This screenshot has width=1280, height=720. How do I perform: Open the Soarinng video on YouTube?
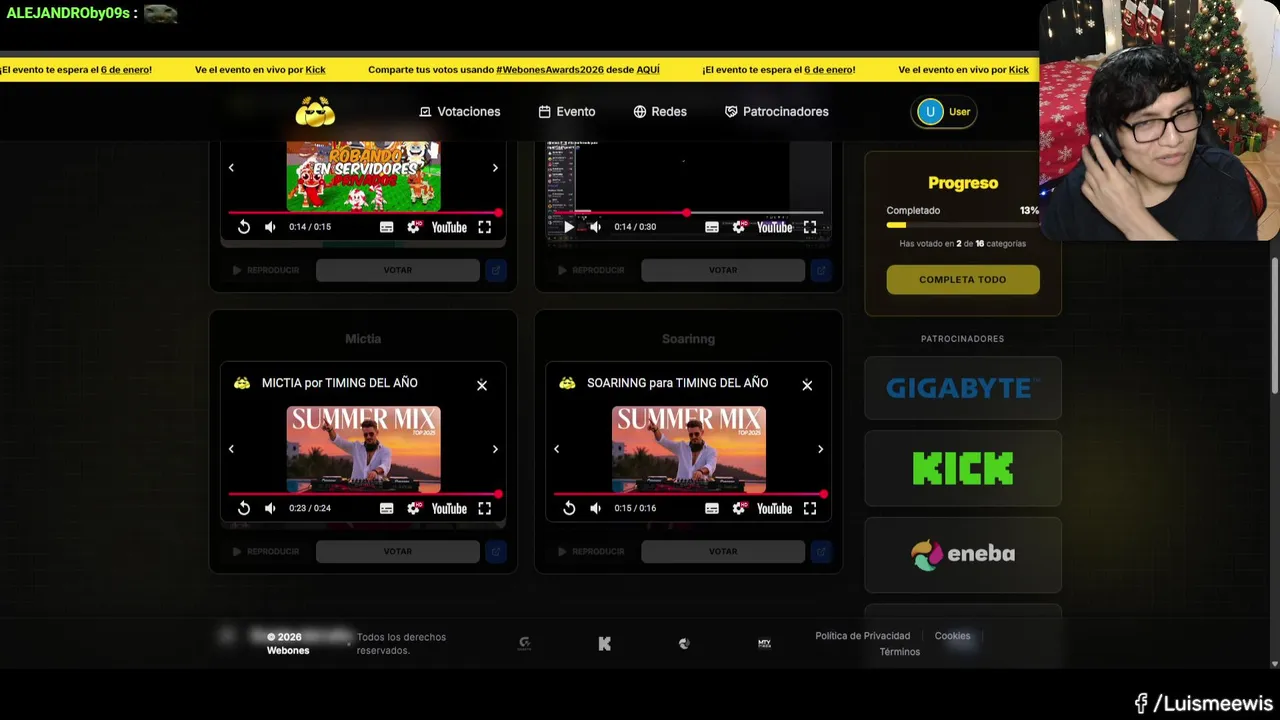point(774,509)
